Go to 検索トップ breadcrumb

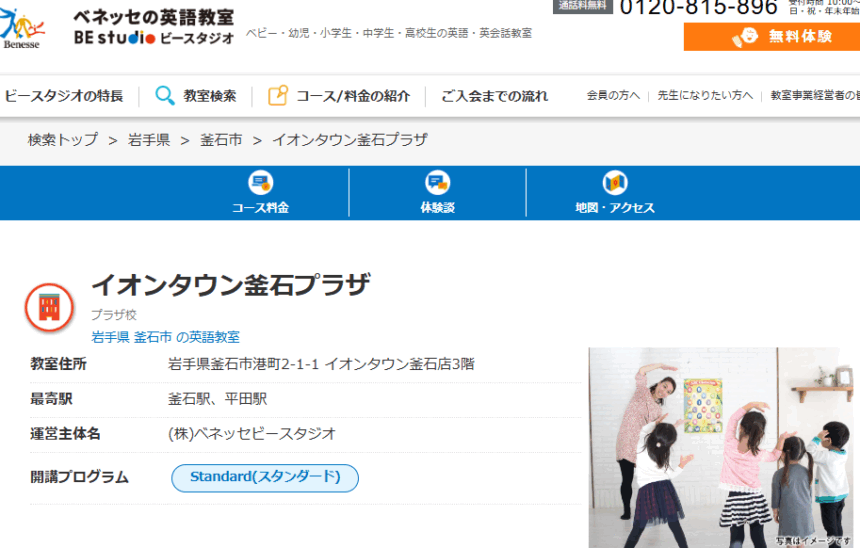(x=63, y=140)
